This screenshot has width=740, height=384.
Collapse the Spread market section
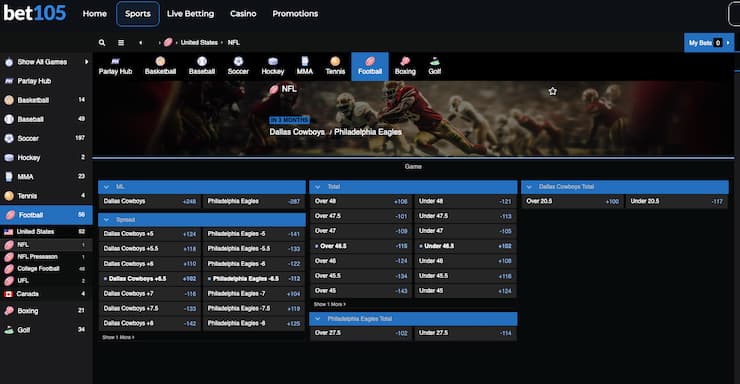click(107, 220)
